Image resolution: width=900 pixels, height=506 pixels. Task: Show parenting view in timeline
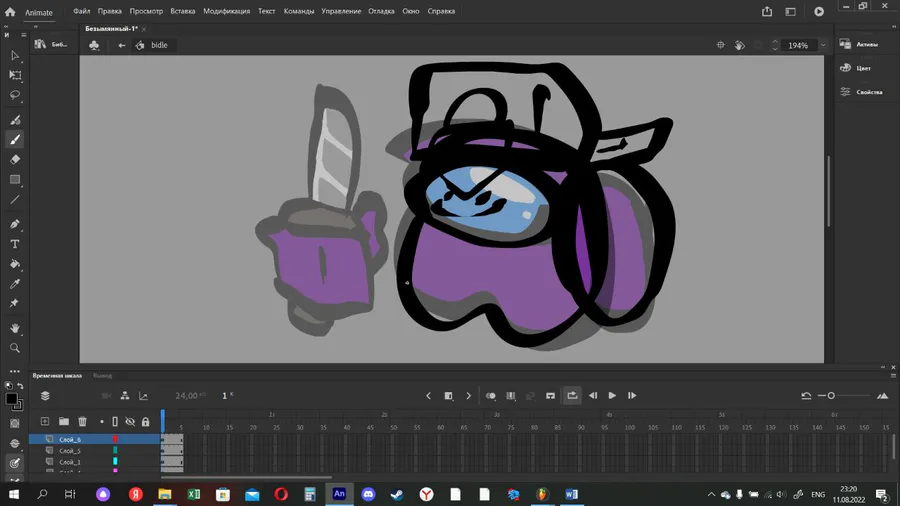point(125,395)
